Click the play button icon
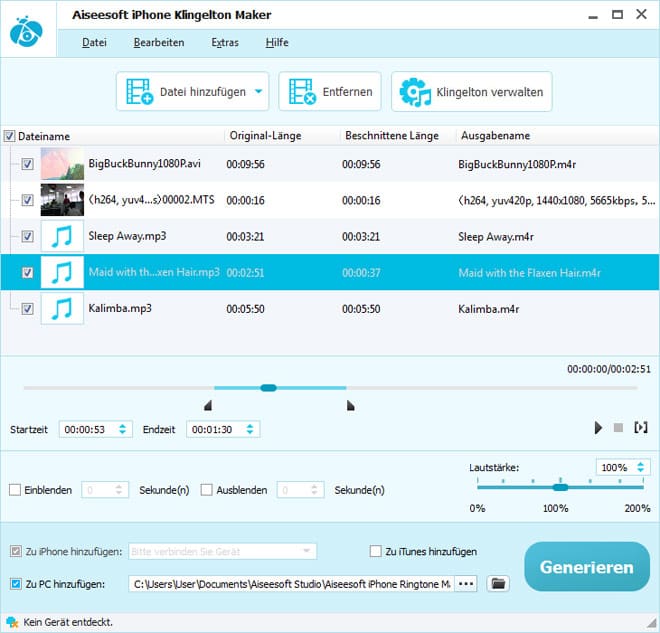This screenshot has width=660, height=633. [598, 428]
